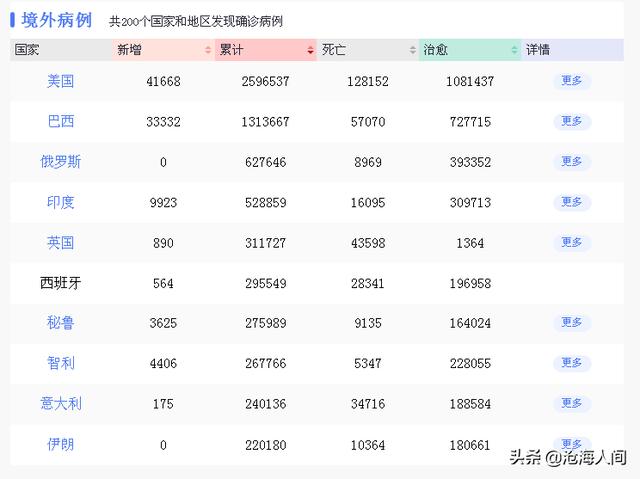Select 俄罗斯 recovered value 393352
Viewport: 640px width, 479px height.
point(470,162)
